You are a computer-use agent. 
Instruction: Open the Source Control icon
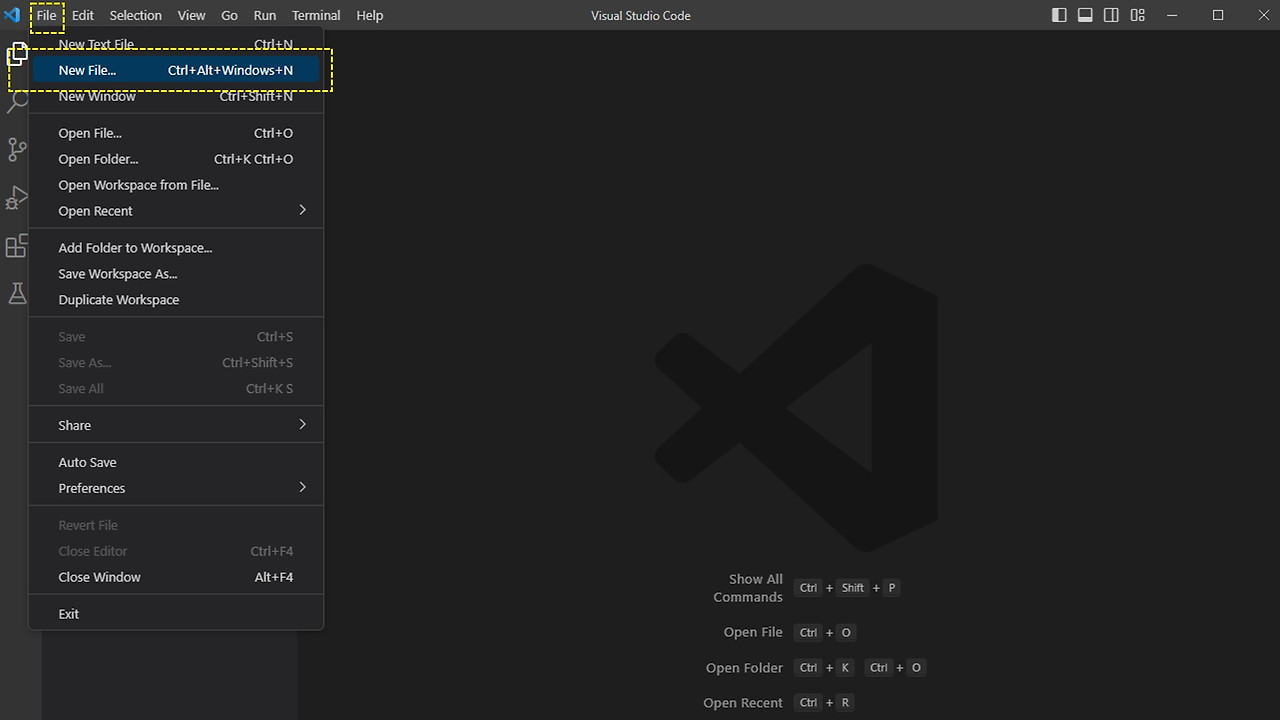coord(16,149)
